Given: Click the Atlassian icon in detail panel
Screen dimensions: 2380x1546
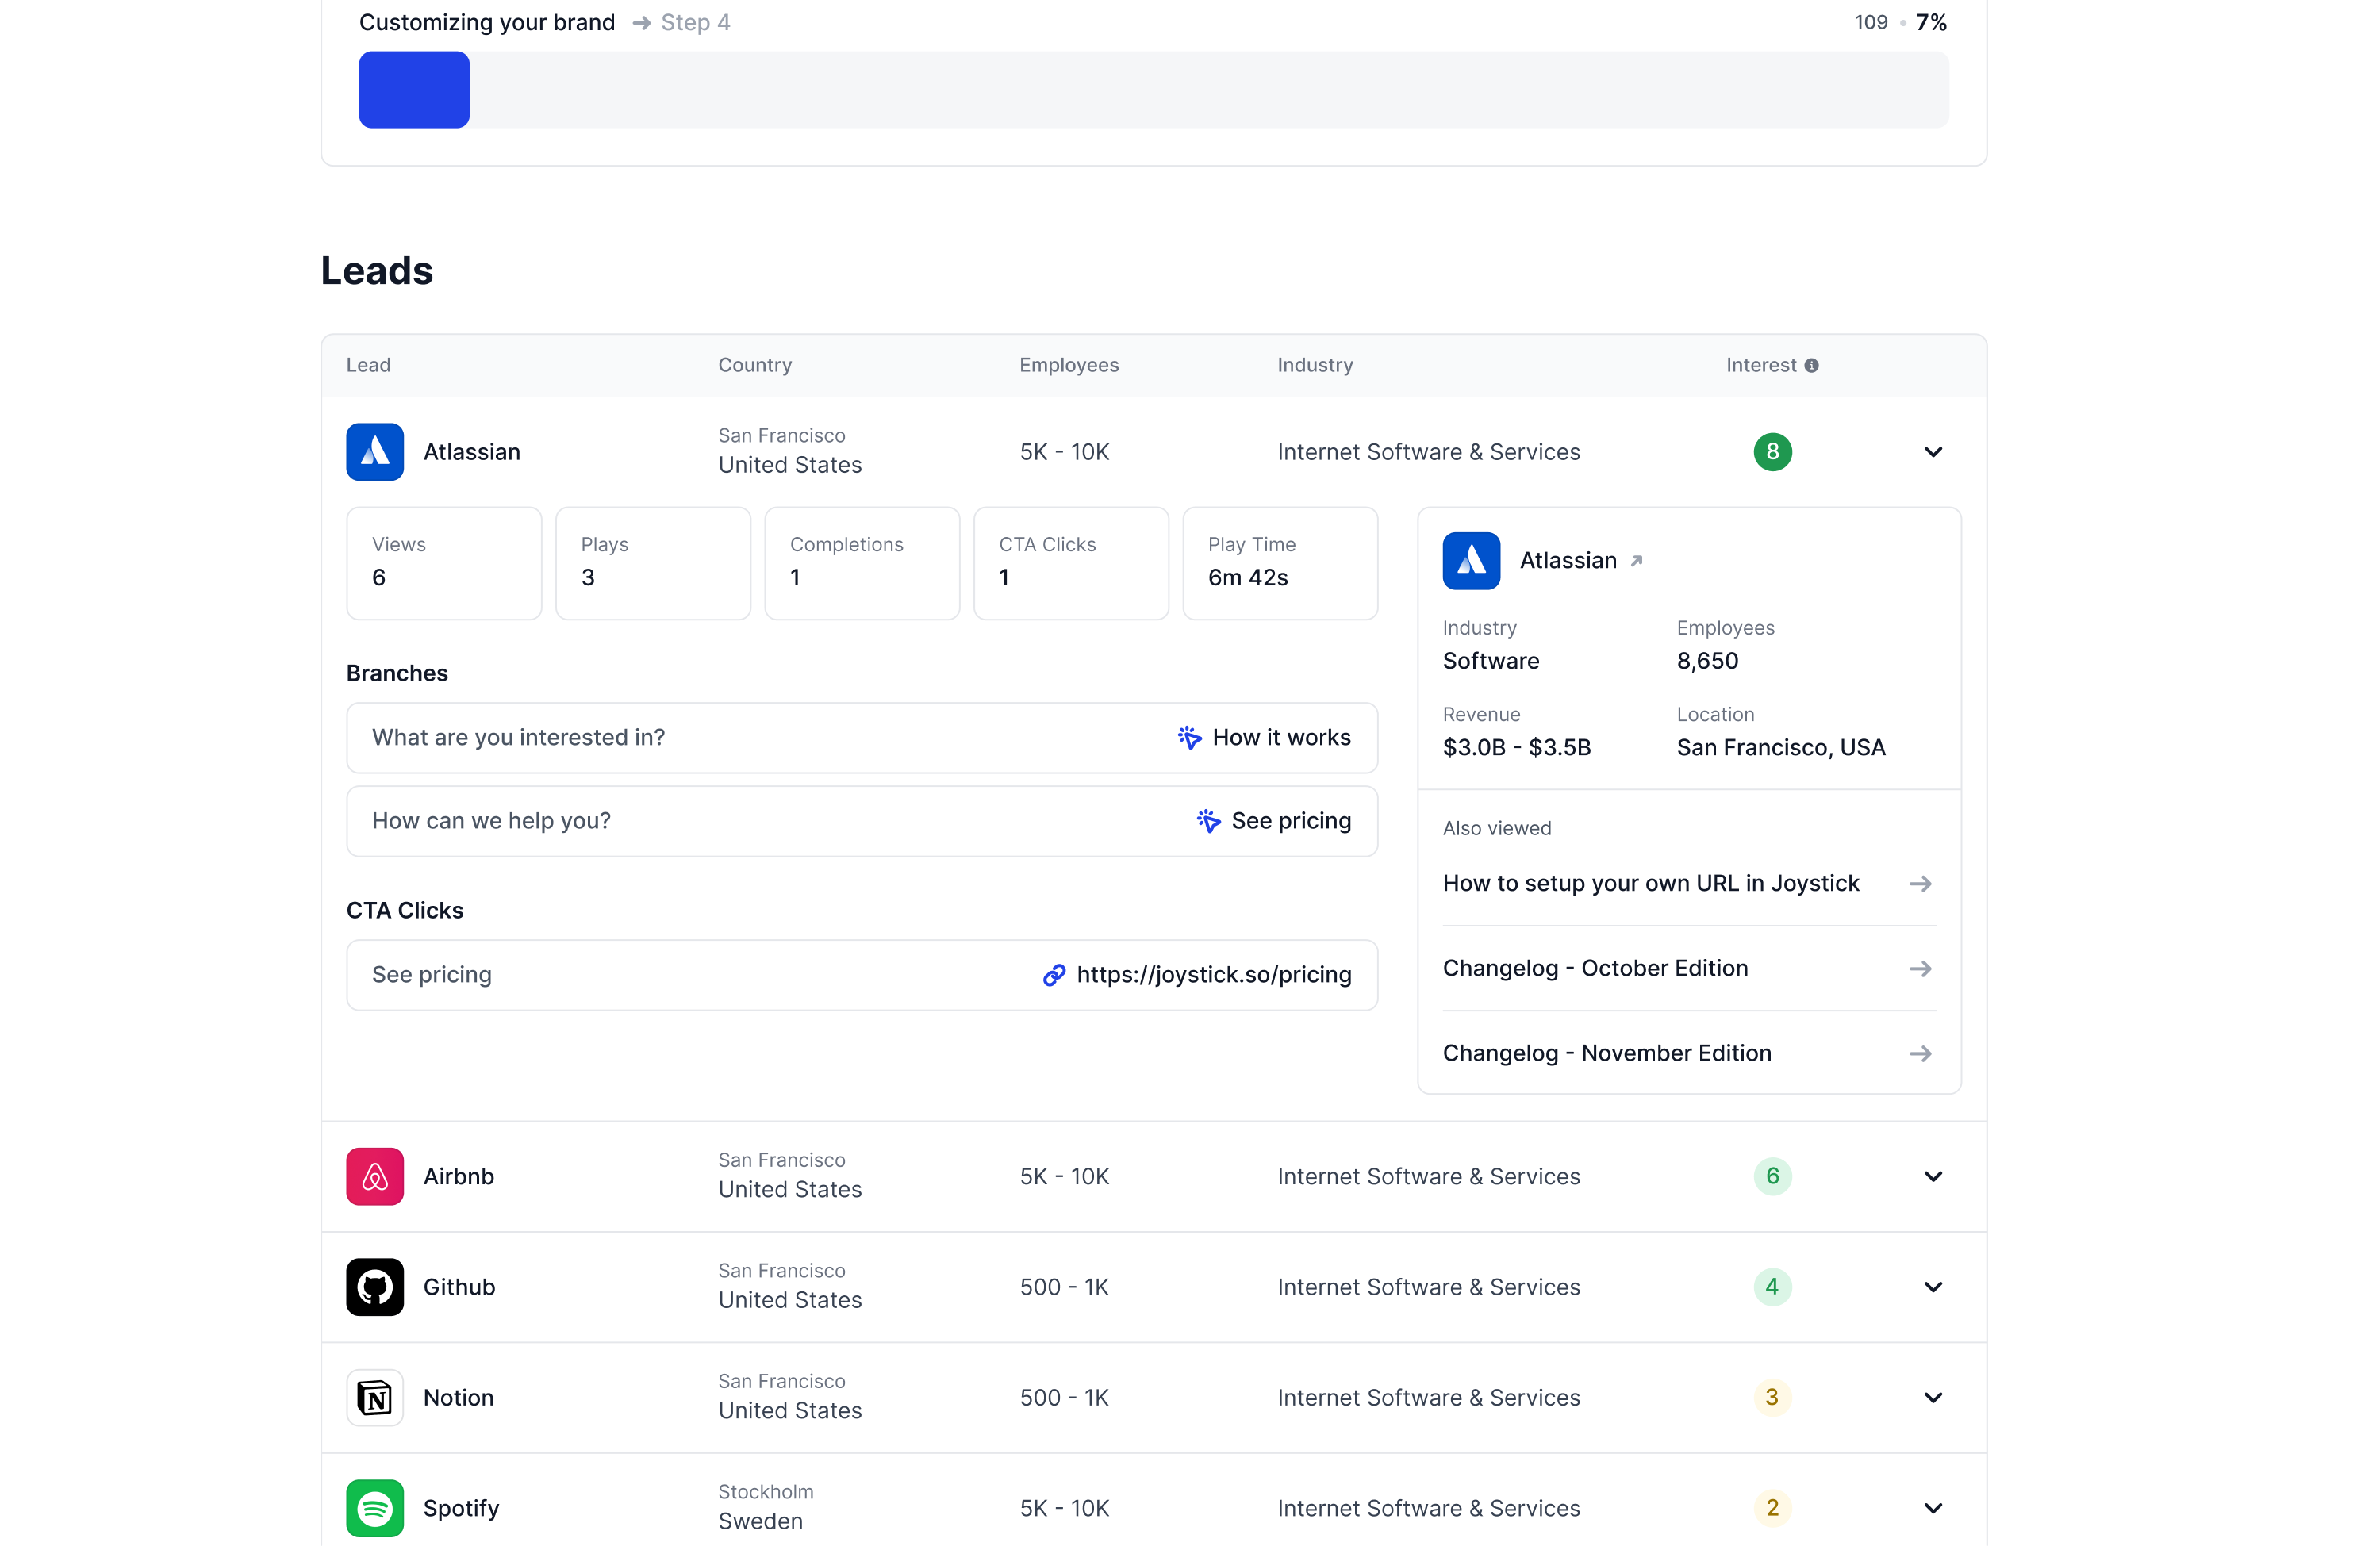Looking at the screenshot, I should click(1472, 561).
